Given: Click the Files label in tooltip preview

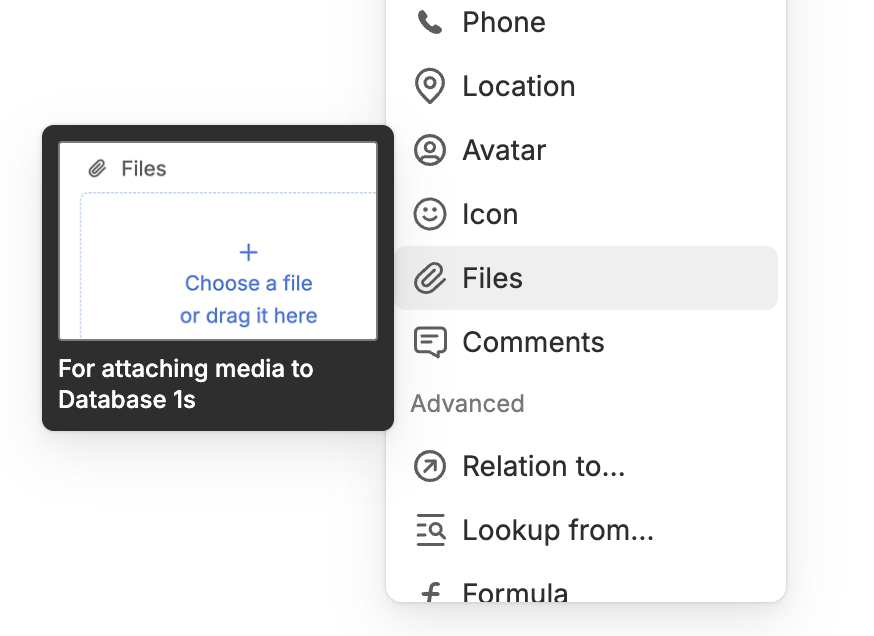Looking at the screenshot, I should 144,168.
